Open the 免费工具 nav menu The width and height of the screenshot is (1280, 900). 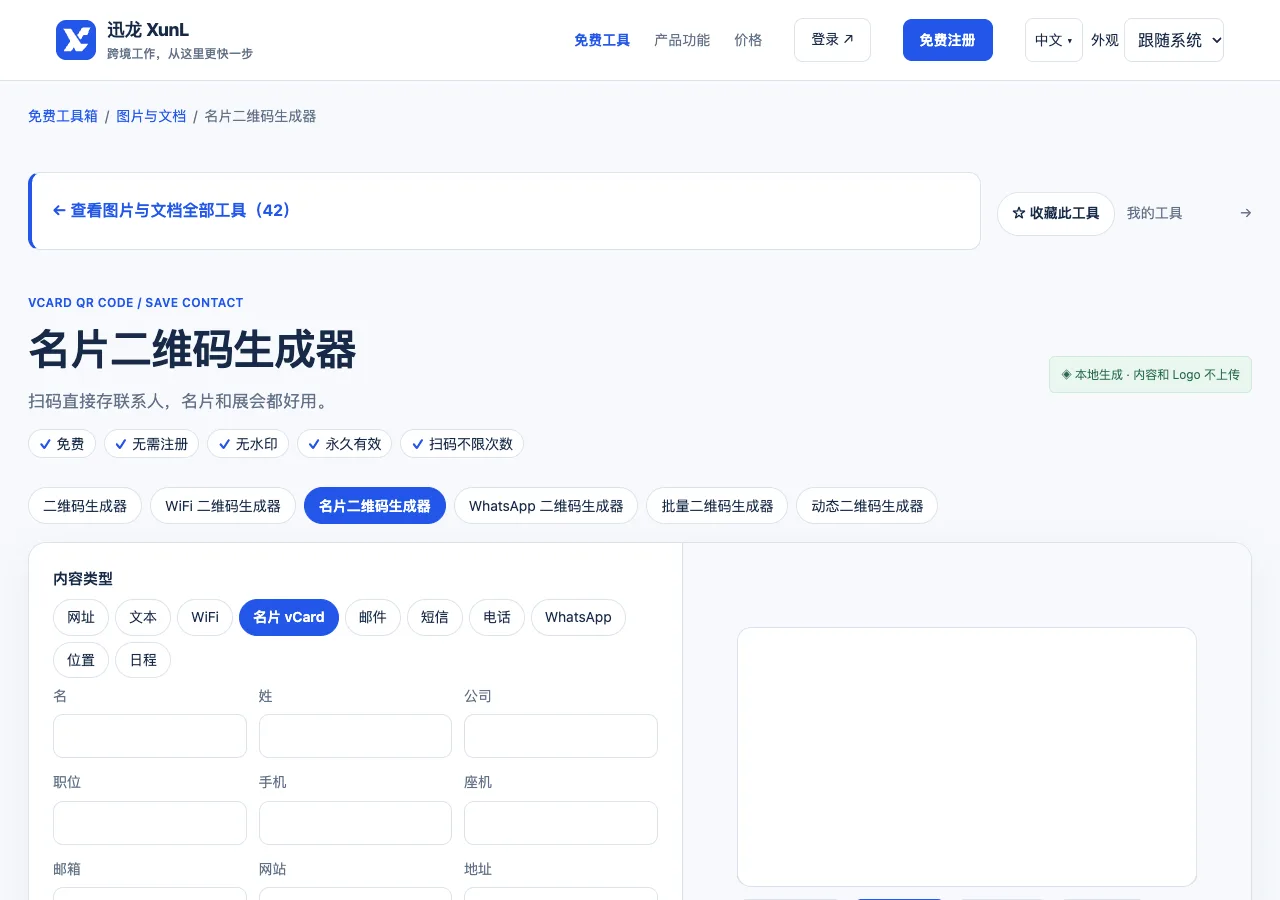pos(602,40)
